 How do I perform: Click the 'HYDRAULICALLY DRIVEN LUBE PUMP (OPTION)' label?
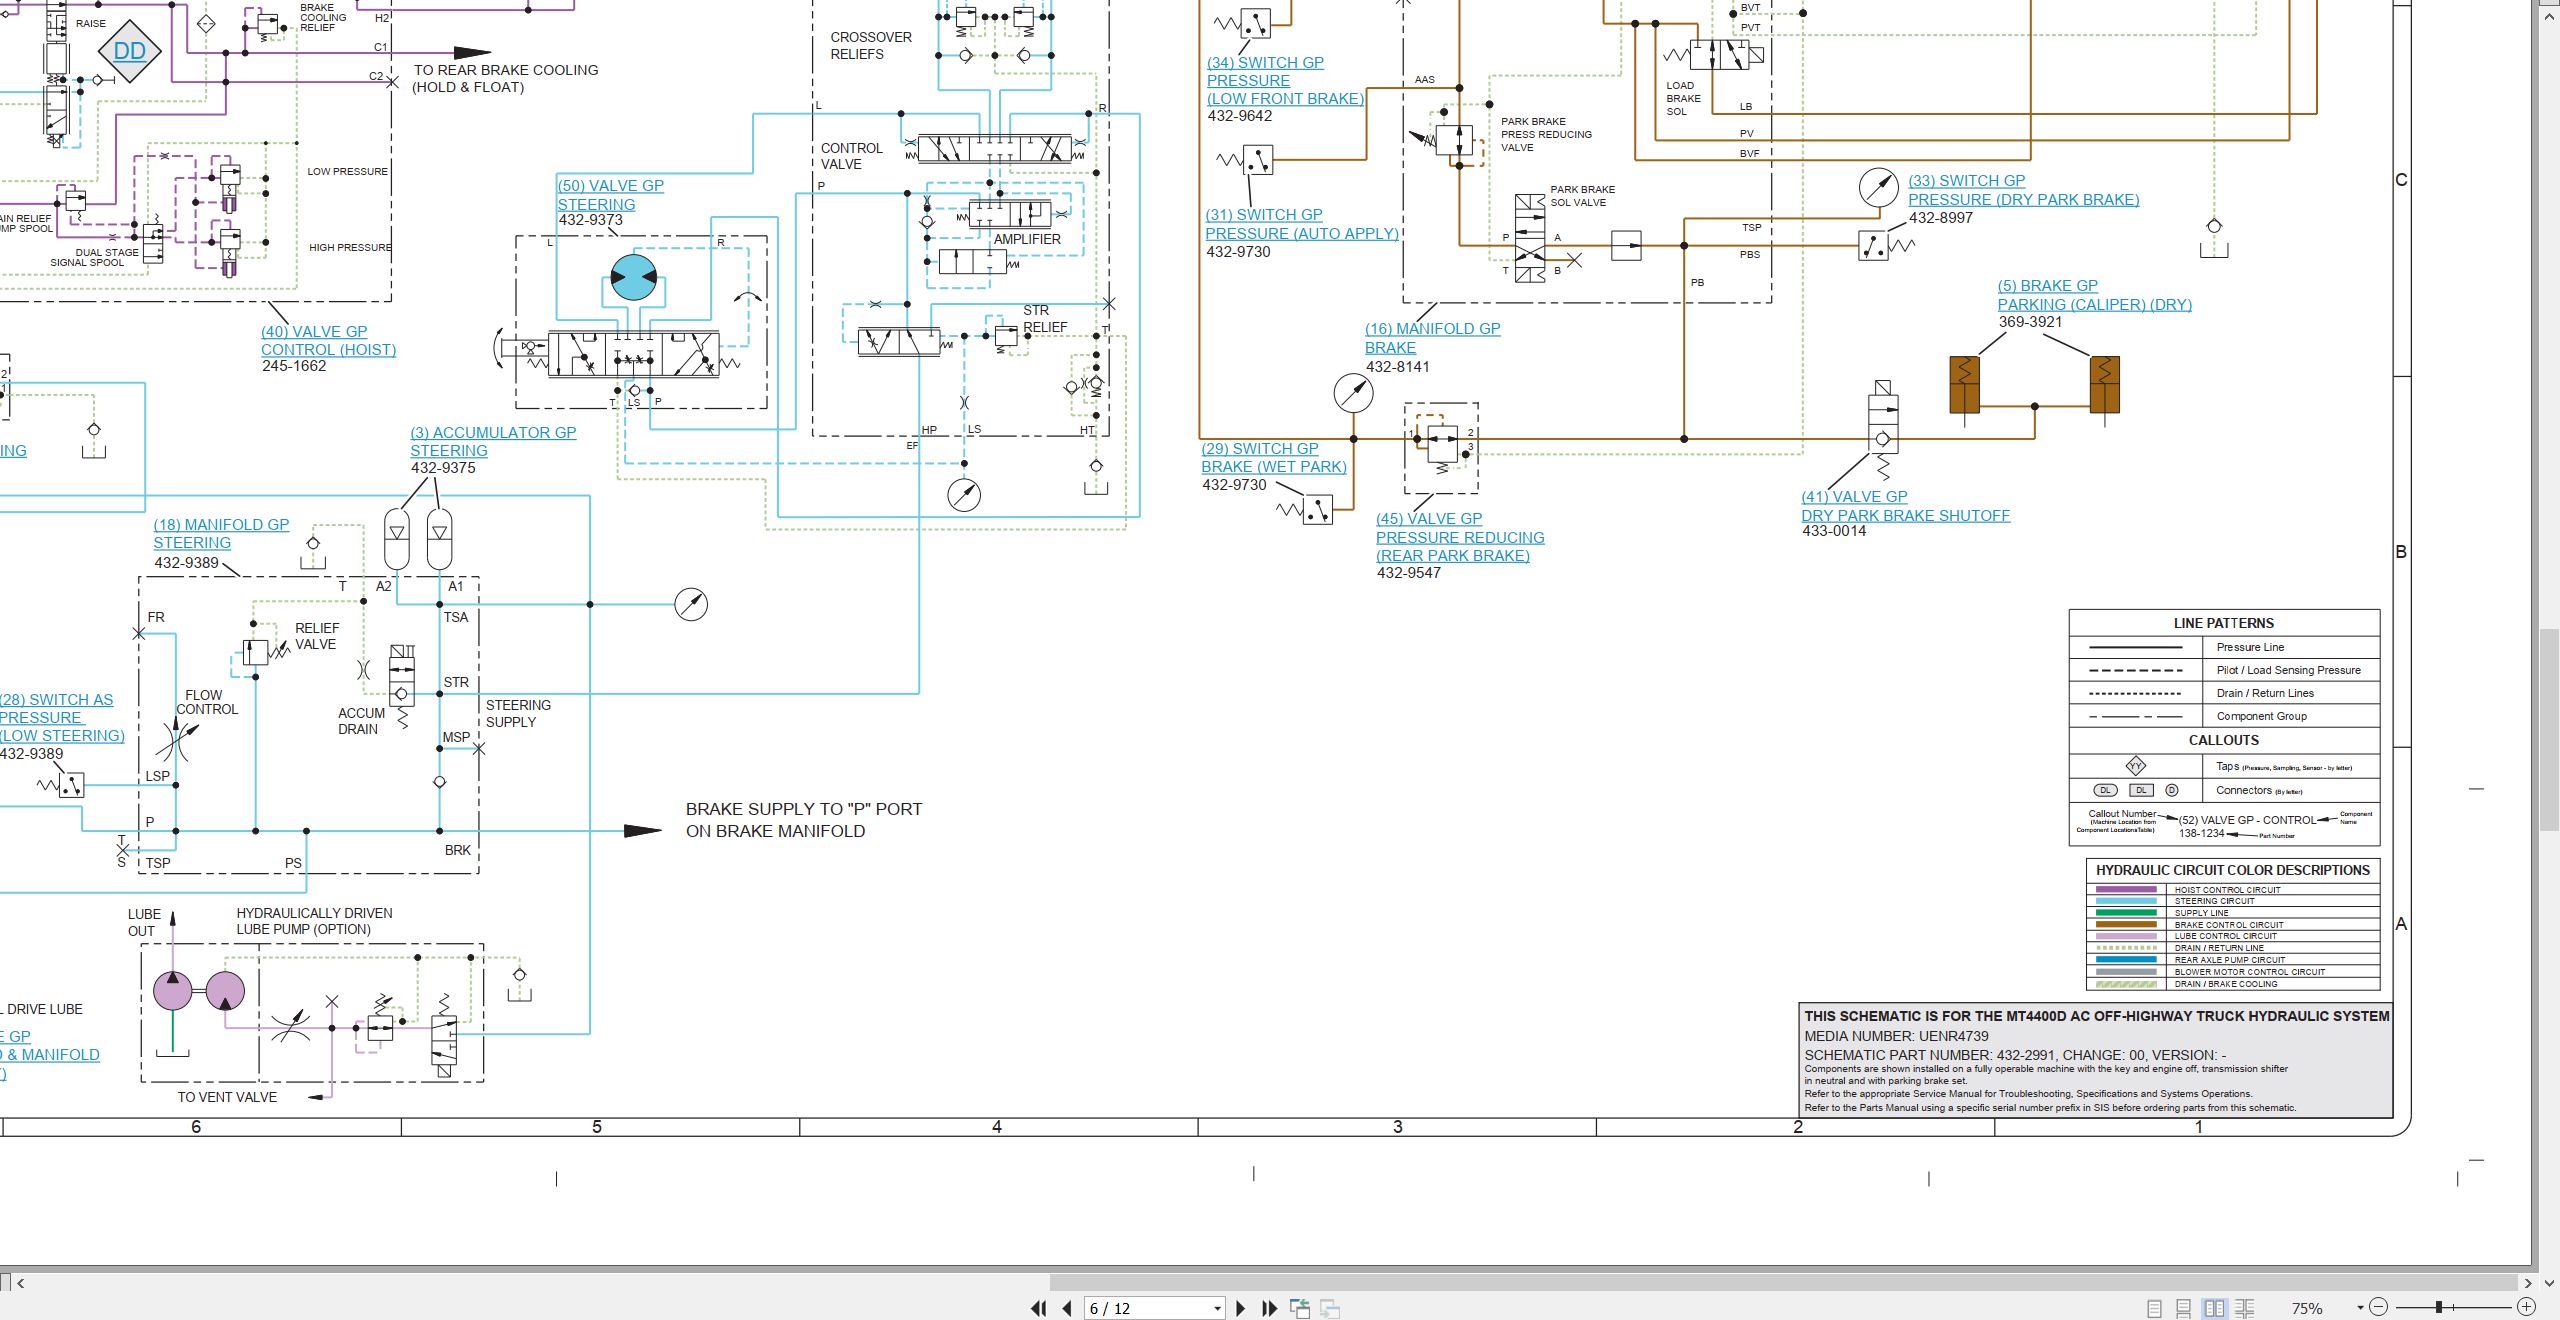[314, 921]
